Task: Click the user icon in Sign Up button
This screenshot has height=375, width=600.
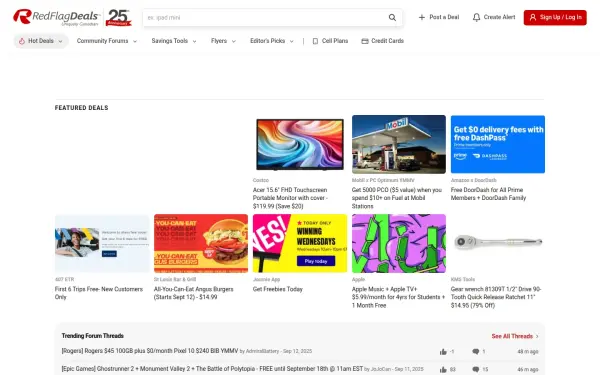Action: [533, 17]
